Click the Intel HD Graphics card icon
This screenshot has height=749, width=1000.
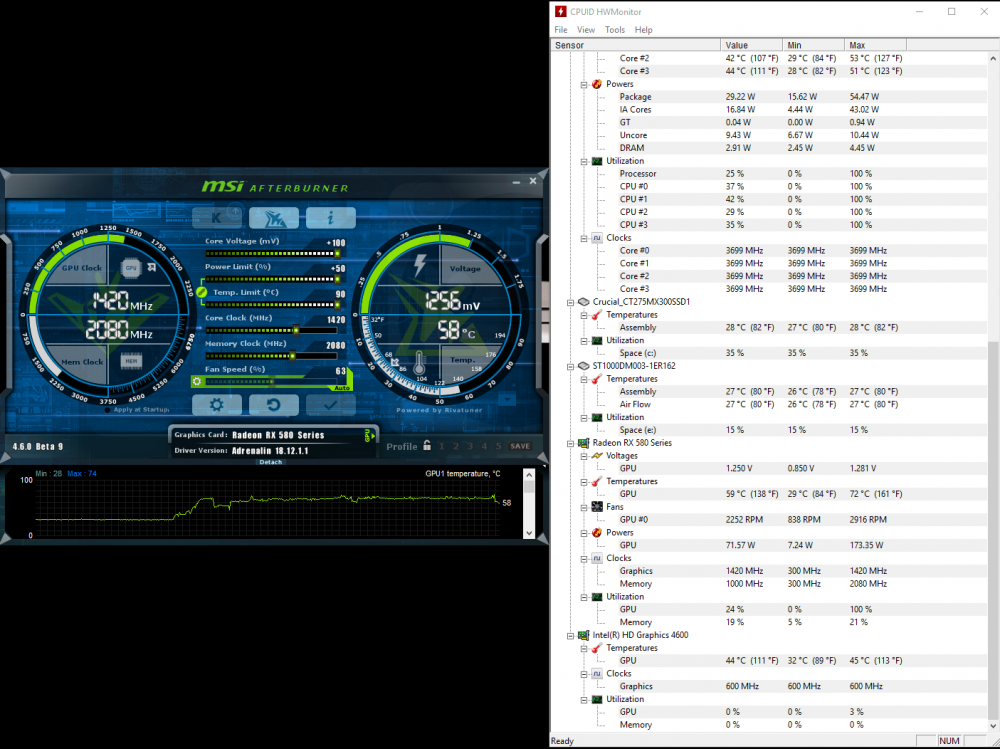click(x=583, y=635)
